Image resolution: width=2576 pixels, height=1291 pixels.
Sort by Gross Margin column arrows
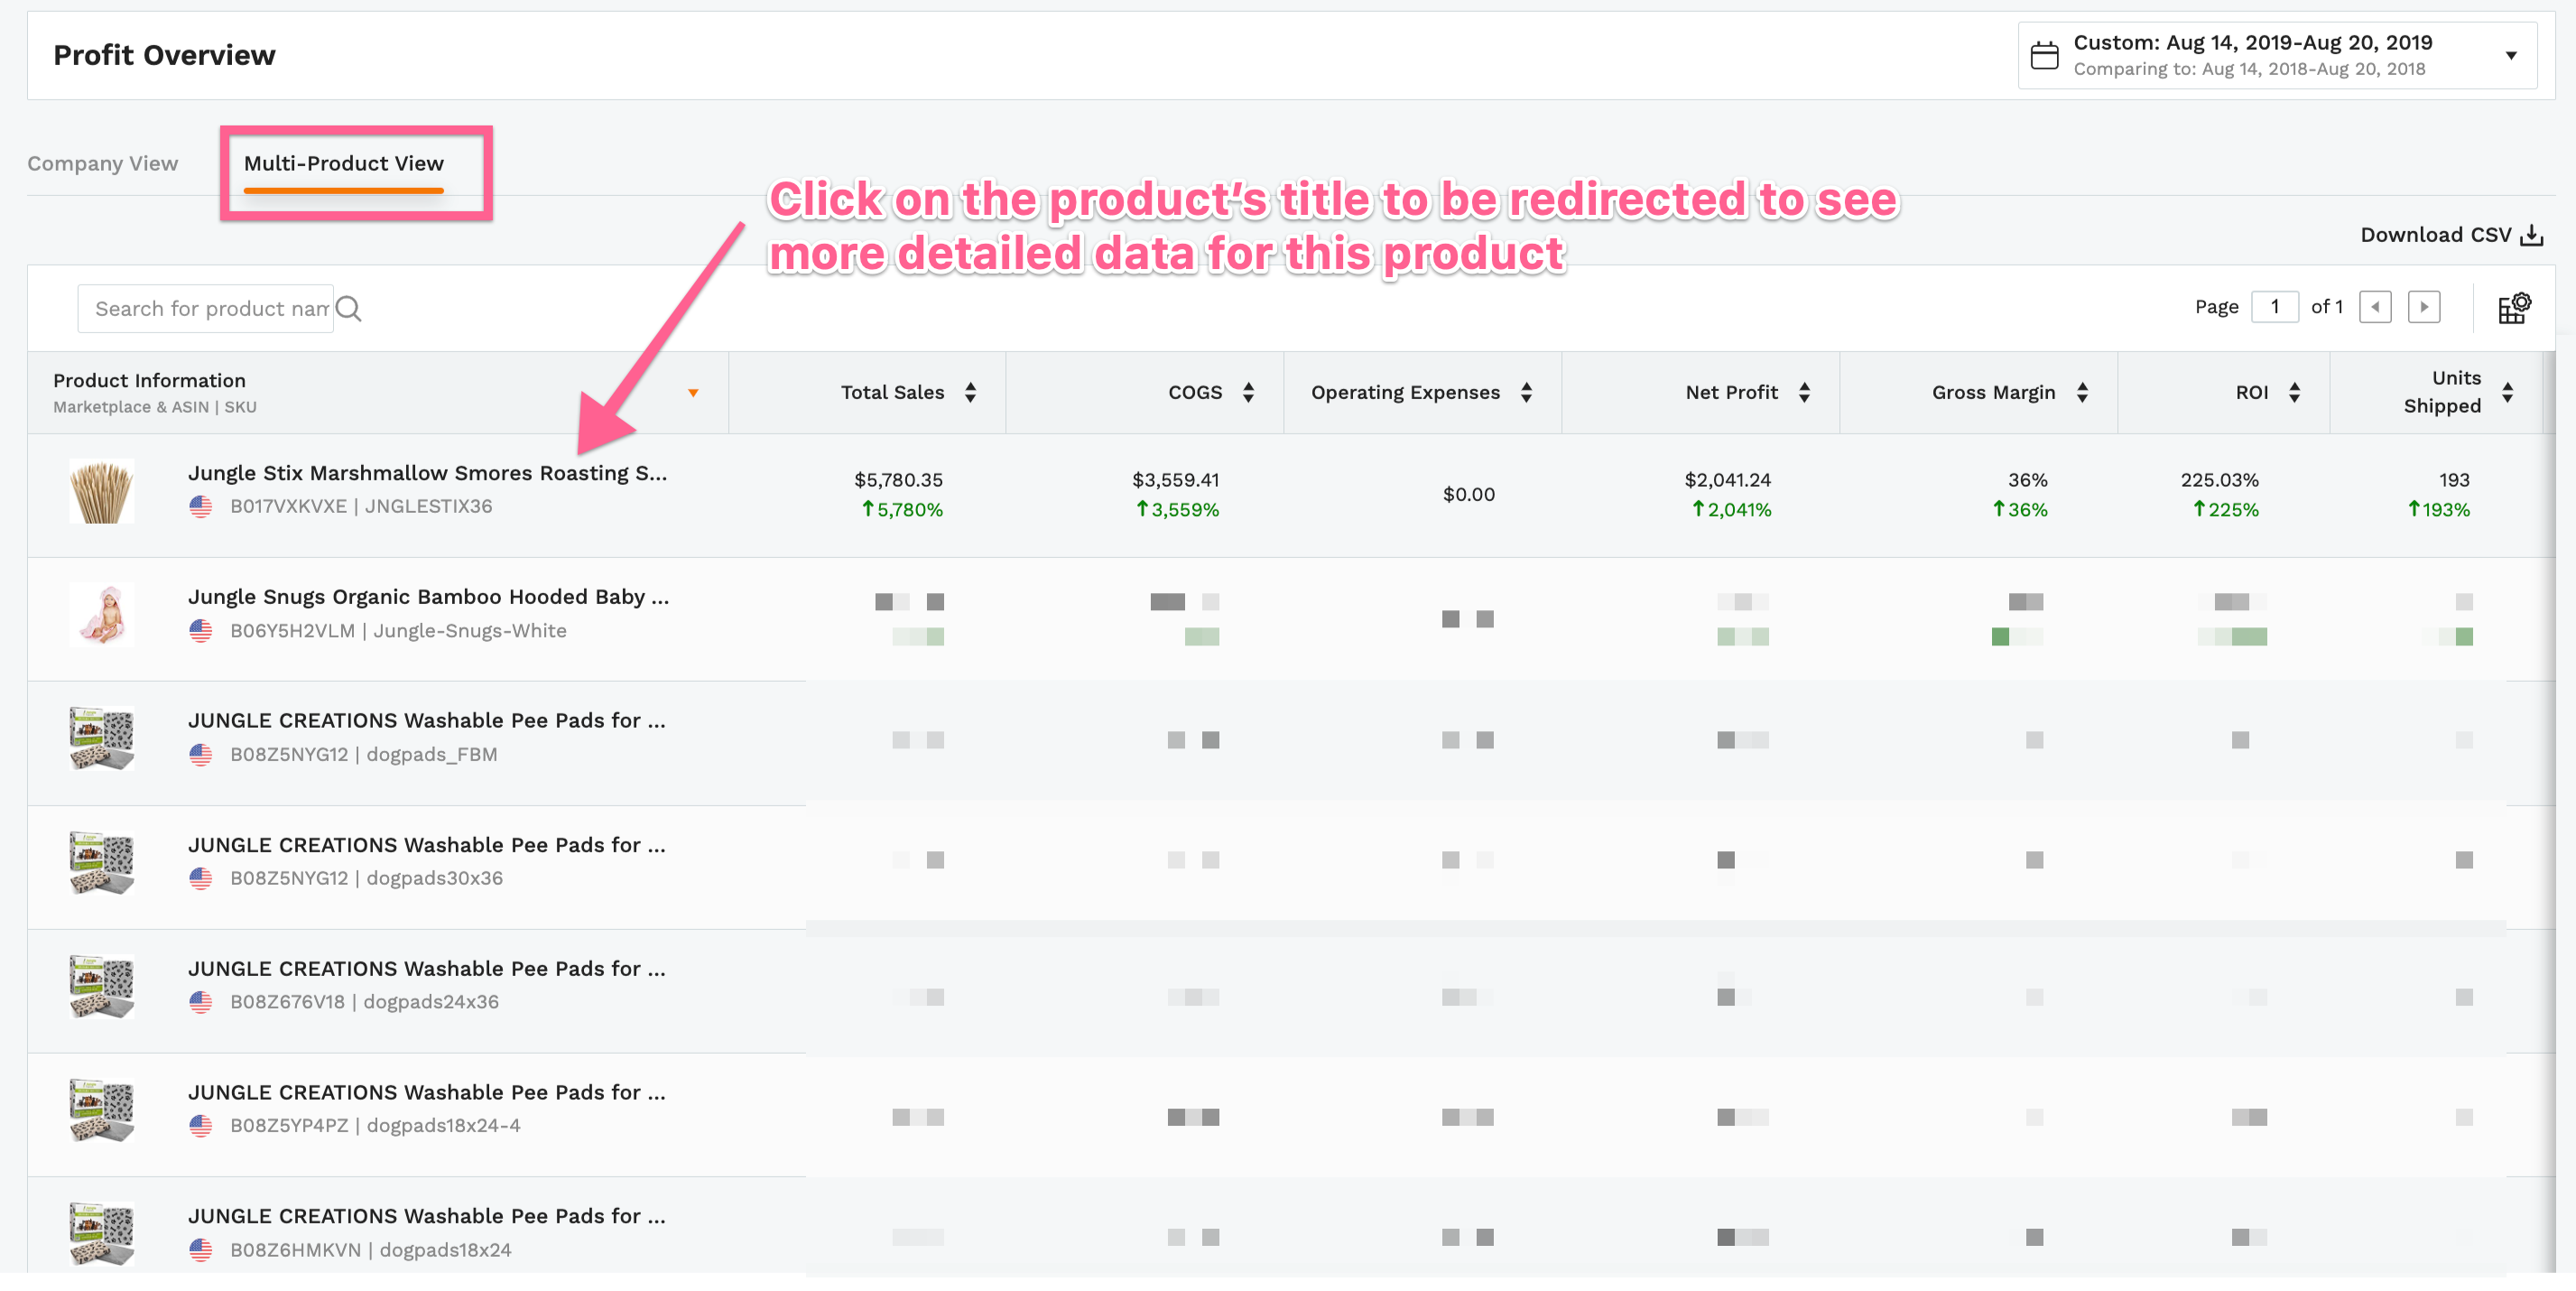click(x=2082, y=392)
